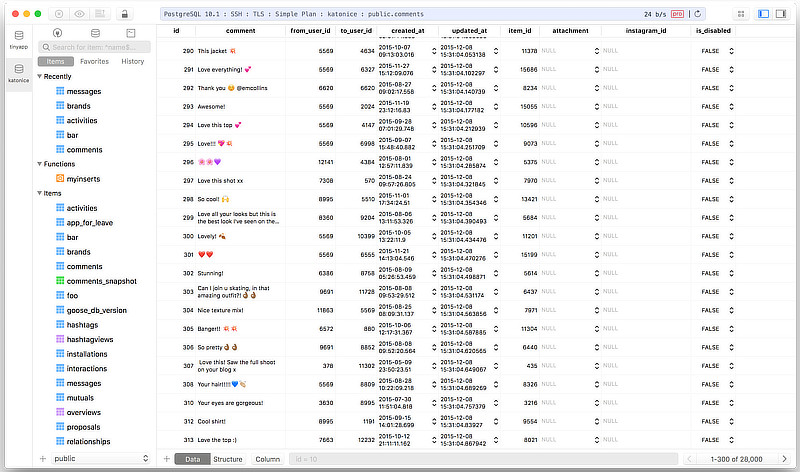Open created_at stepper for row 292
The width and height of the screenshot is (800, 472).
(x=434, y=88)
